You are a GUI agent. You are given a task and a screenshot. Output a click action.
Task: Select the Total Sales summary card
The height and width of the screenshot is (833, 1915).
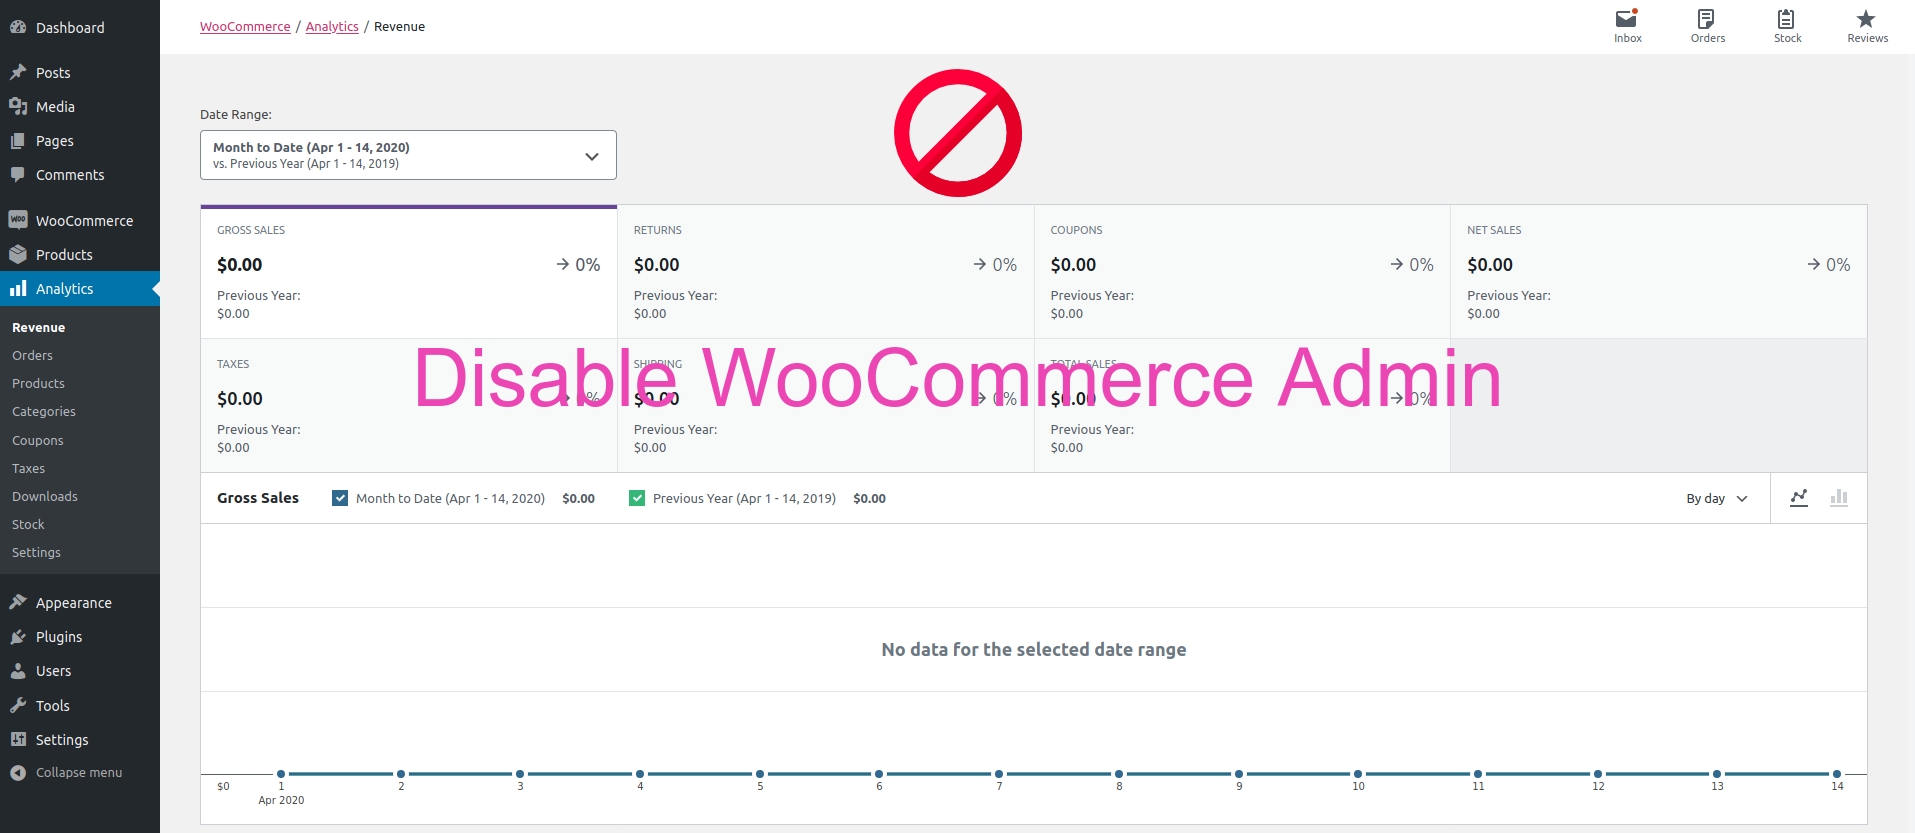[x=1242, y=405]
